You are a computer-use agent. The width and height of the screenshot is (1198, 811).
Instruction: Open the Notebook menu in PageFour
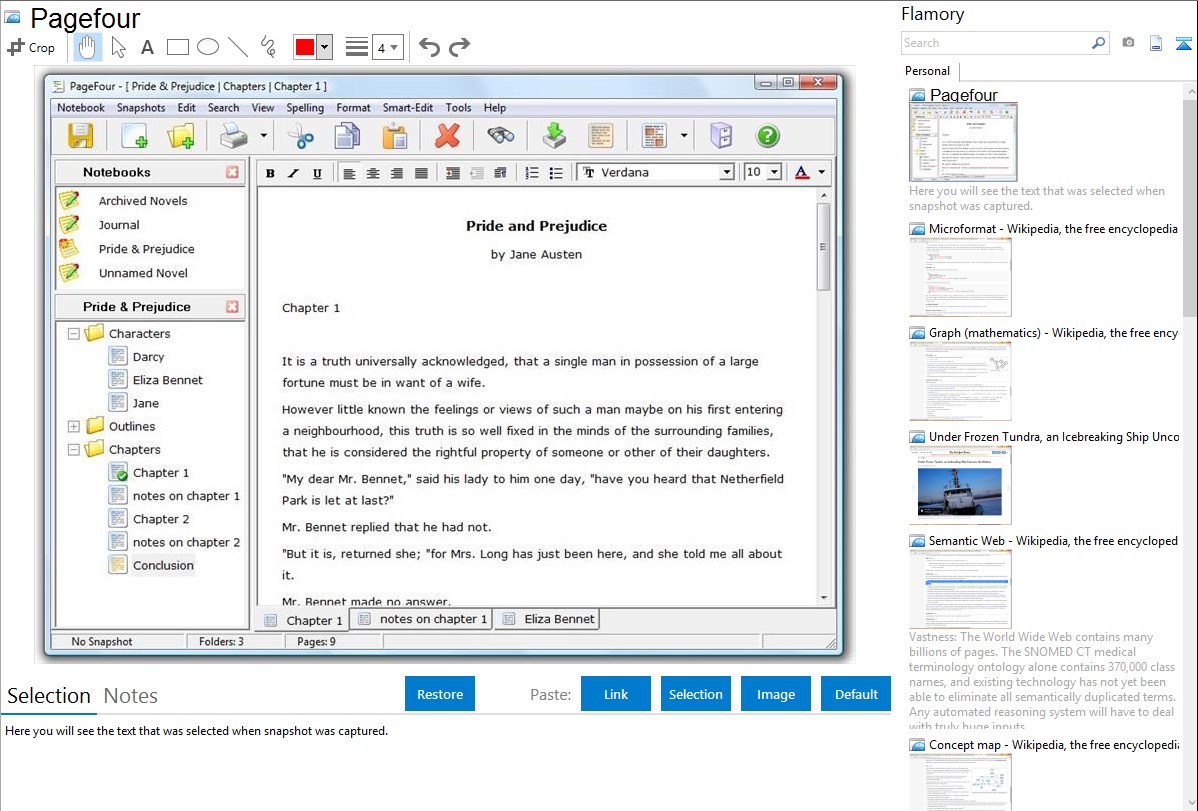pos(81,108)
